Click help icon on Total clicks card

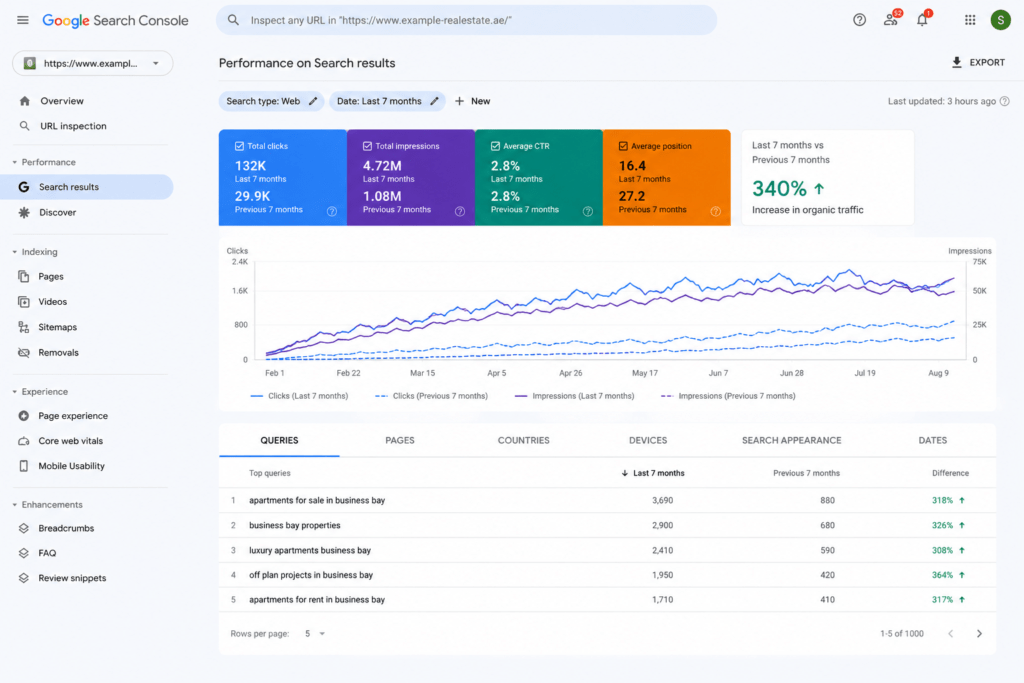pos(332,212)
